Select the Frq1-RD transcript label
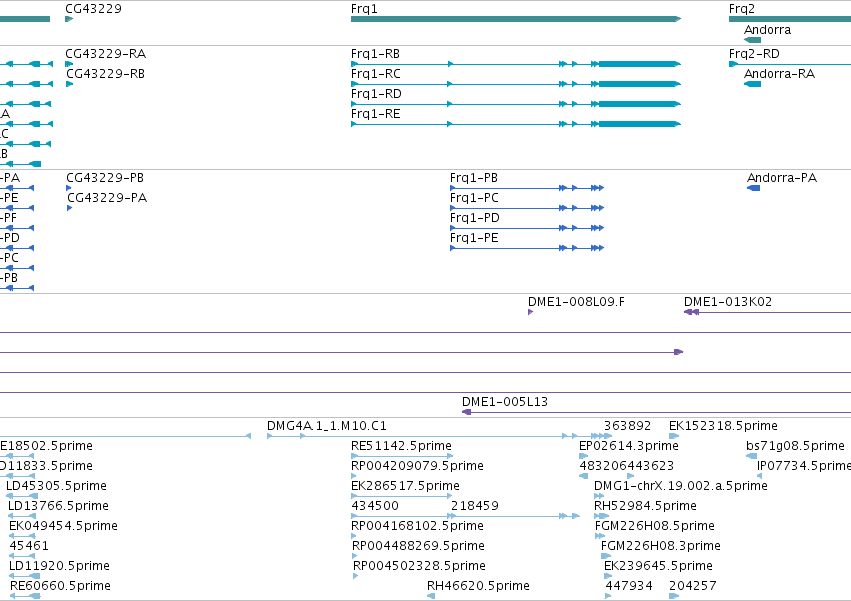The image size is (851, 601). click(376, 94)
